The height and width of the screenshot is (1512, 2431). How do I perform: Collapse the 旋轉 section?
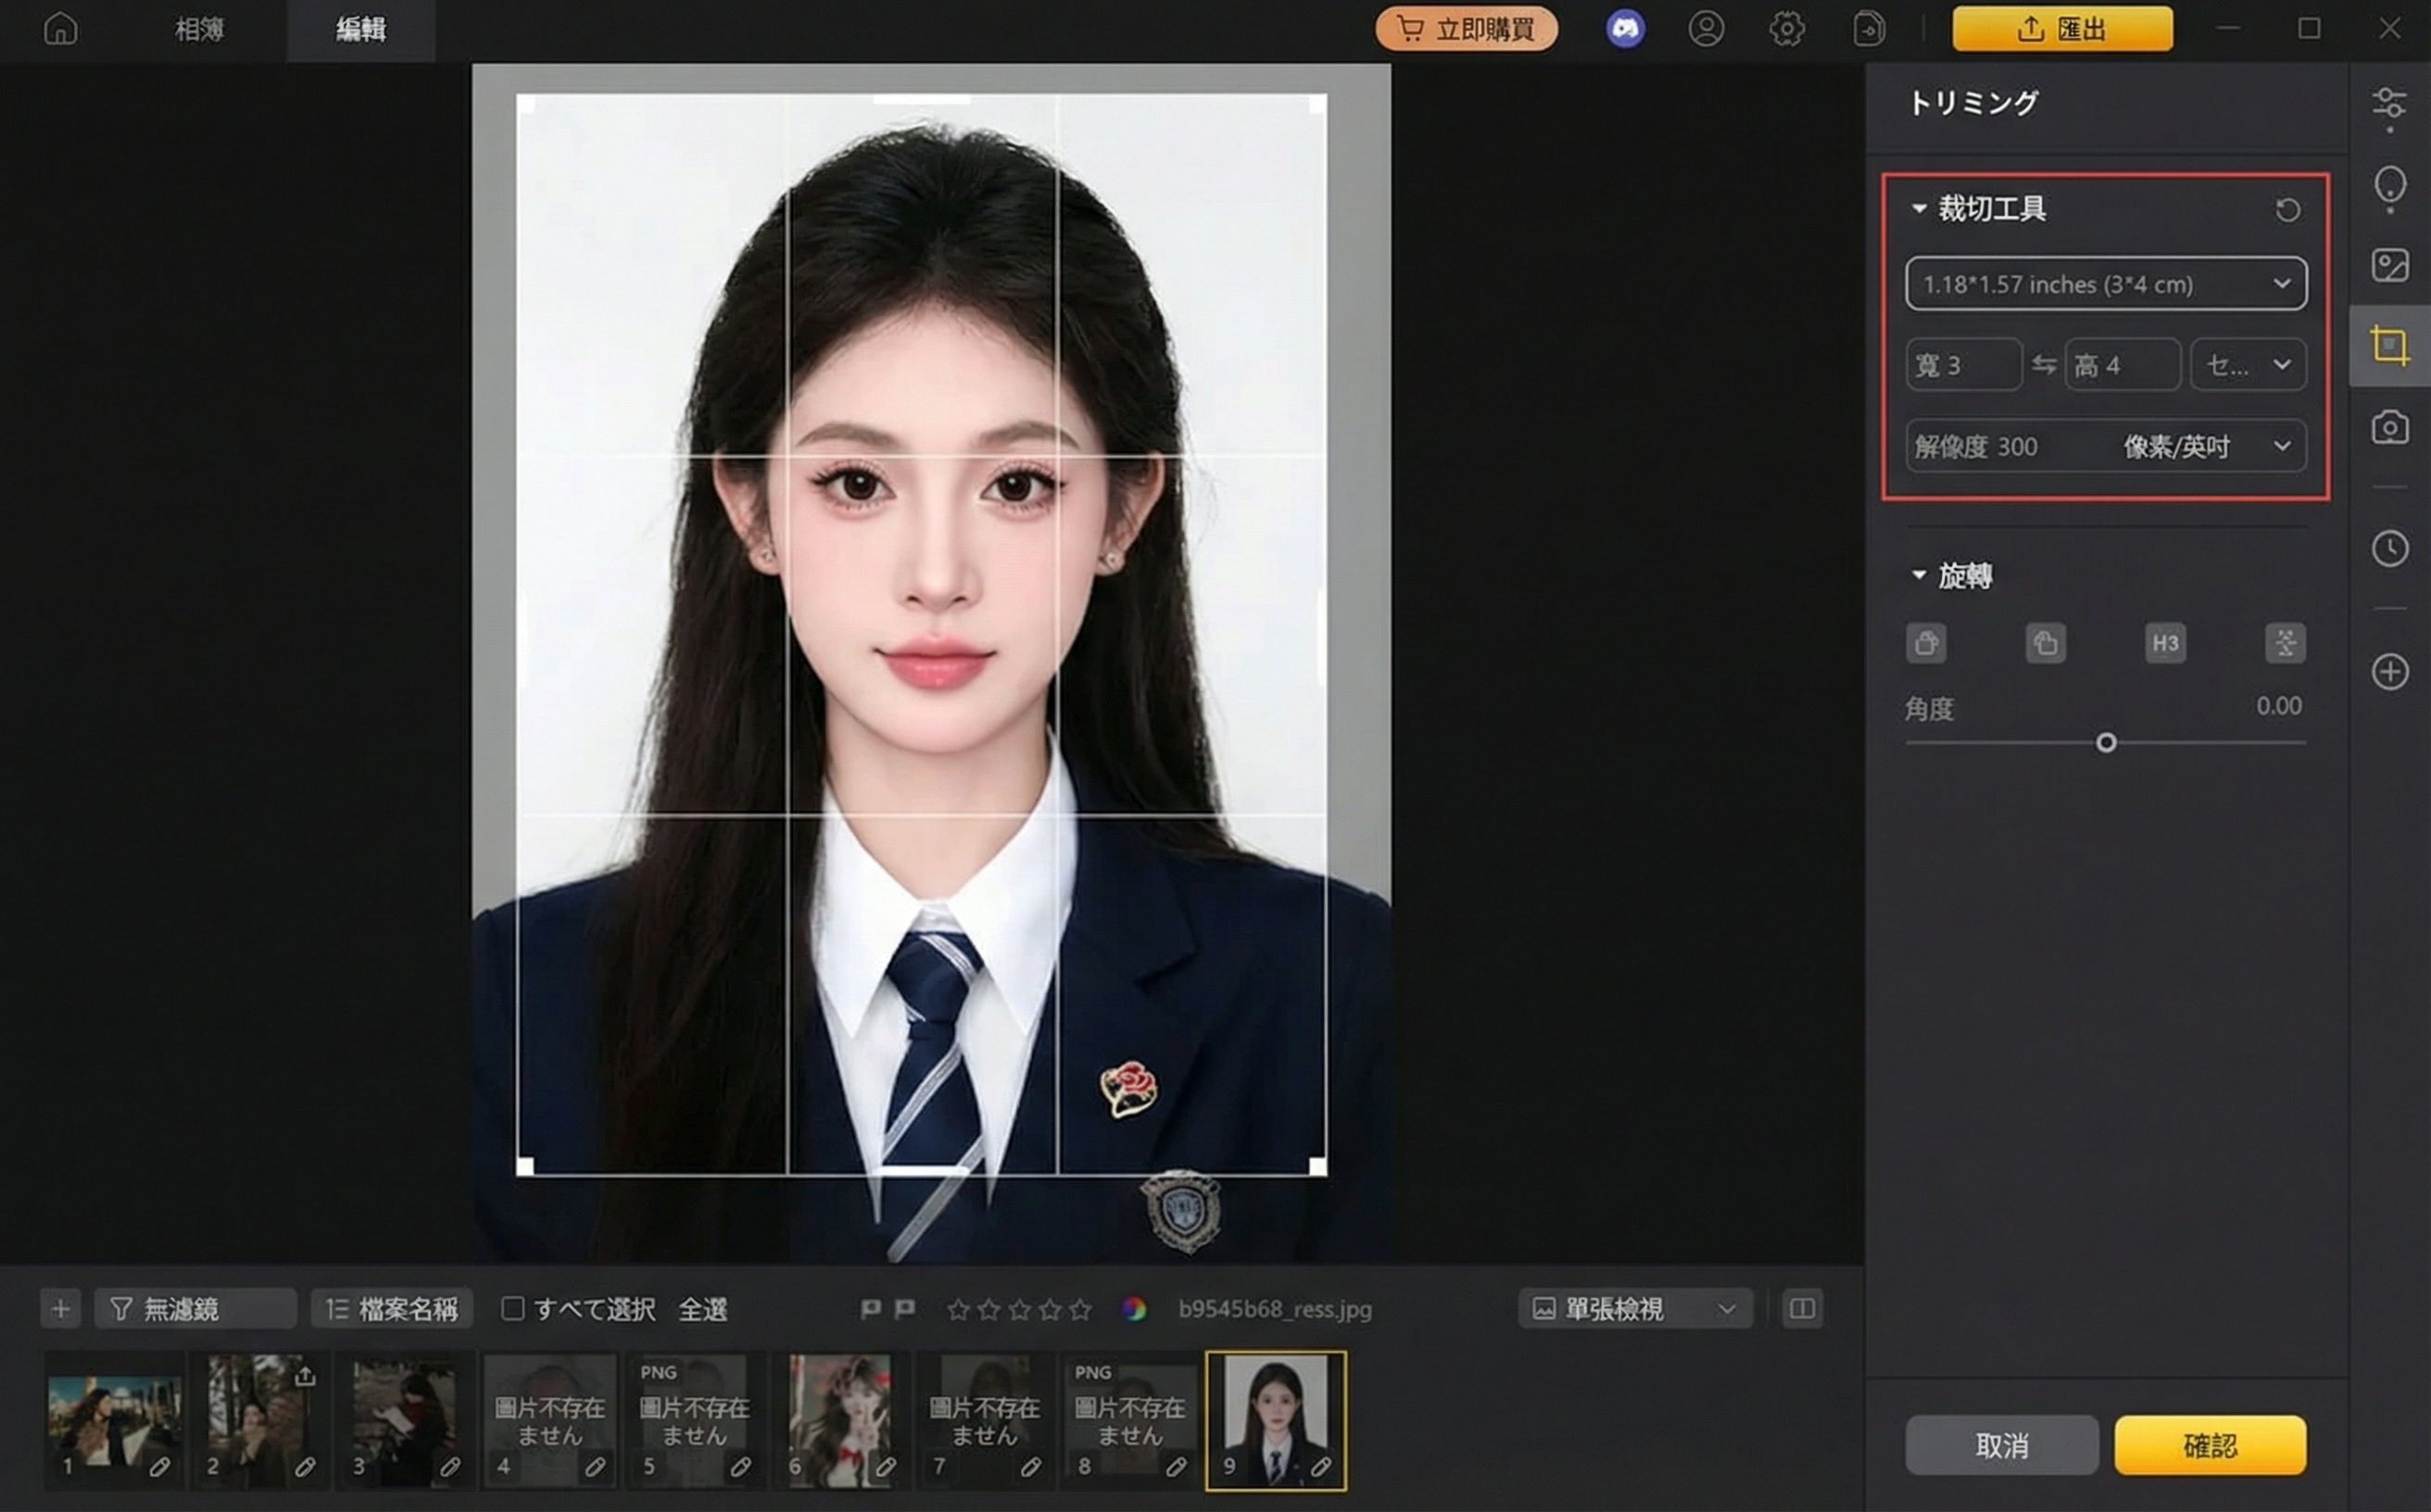click(x=1918, y=576)
